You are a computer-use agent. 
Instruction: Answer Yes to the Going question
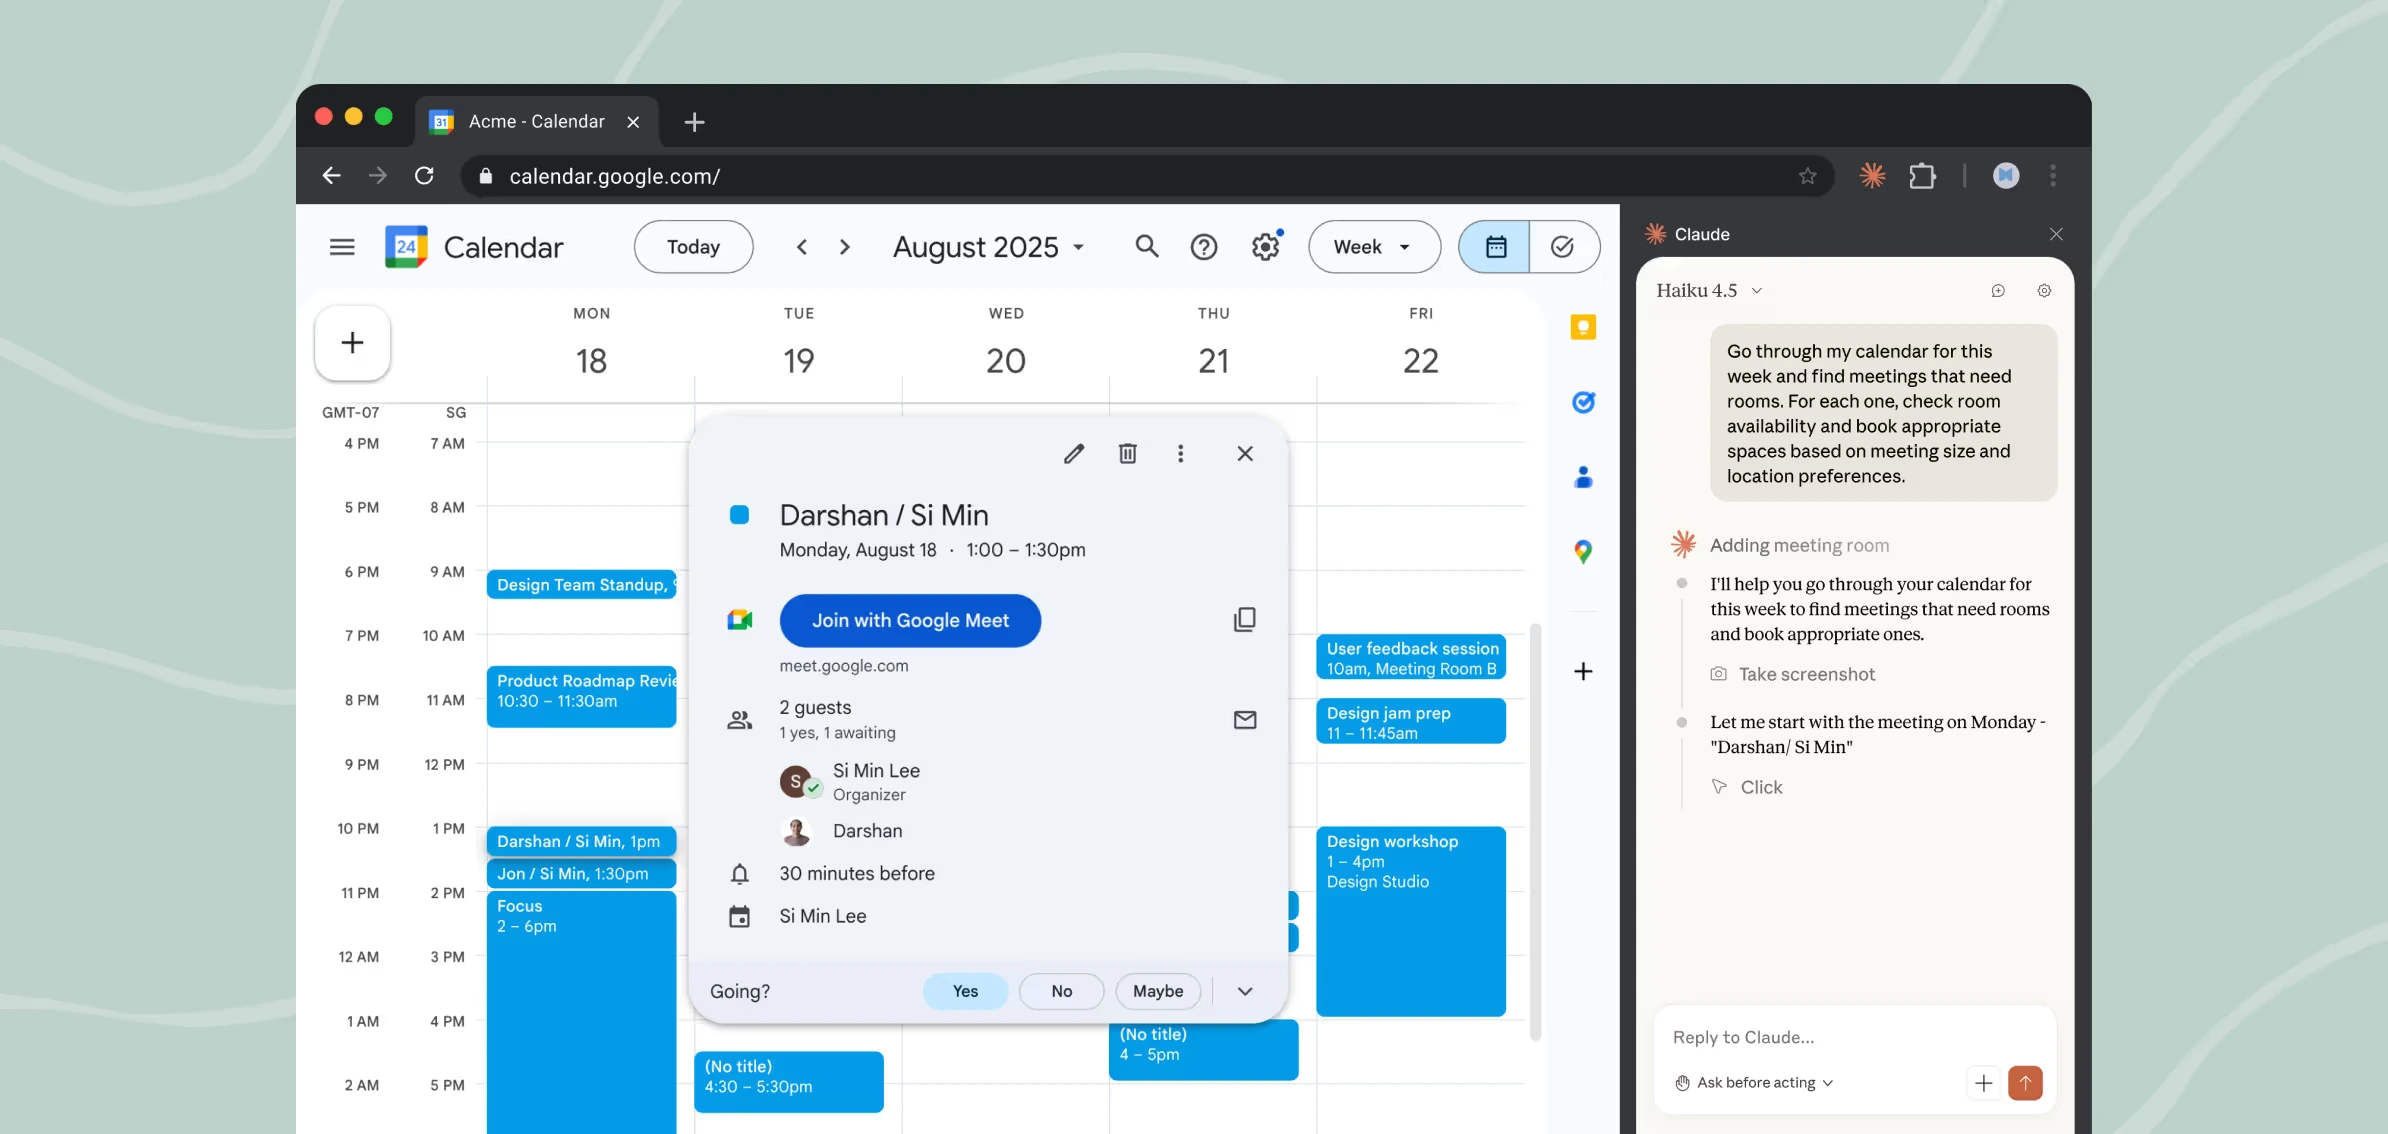point(965,991)
